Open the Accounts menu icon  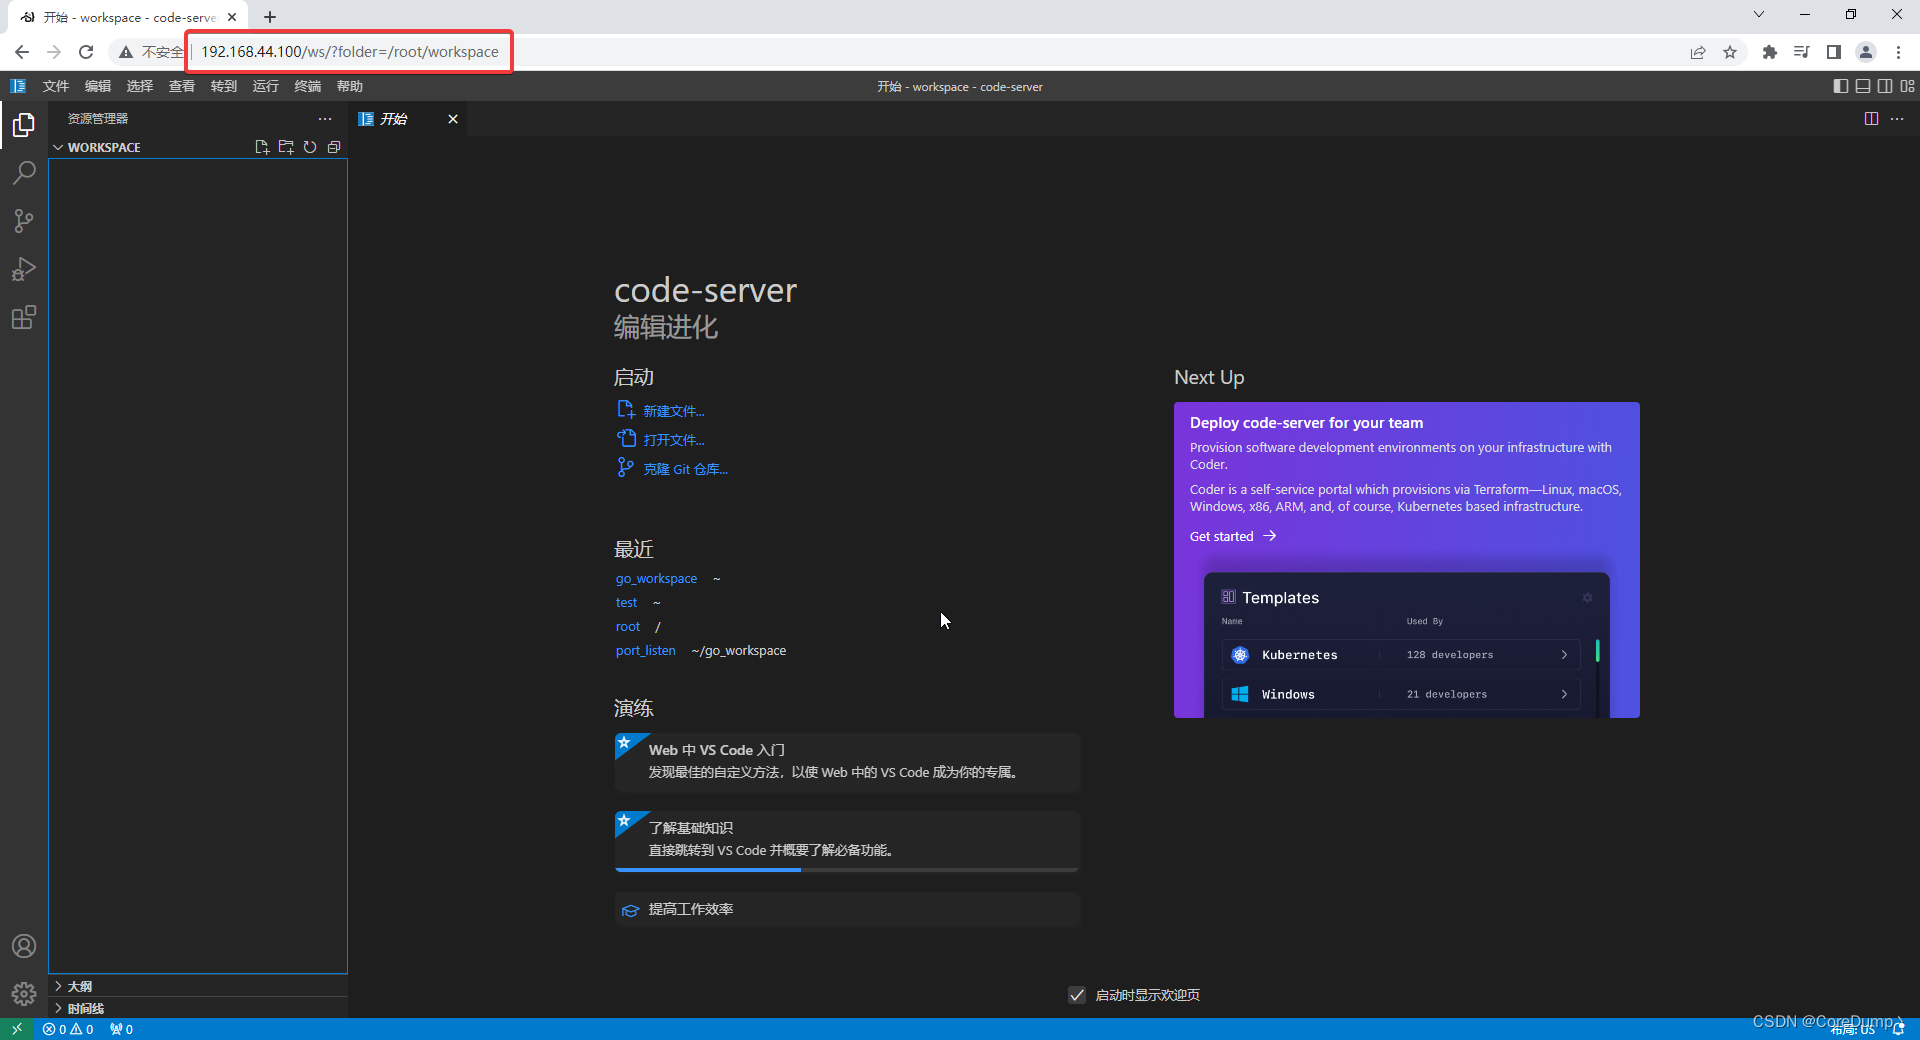(x=24, y=946)
